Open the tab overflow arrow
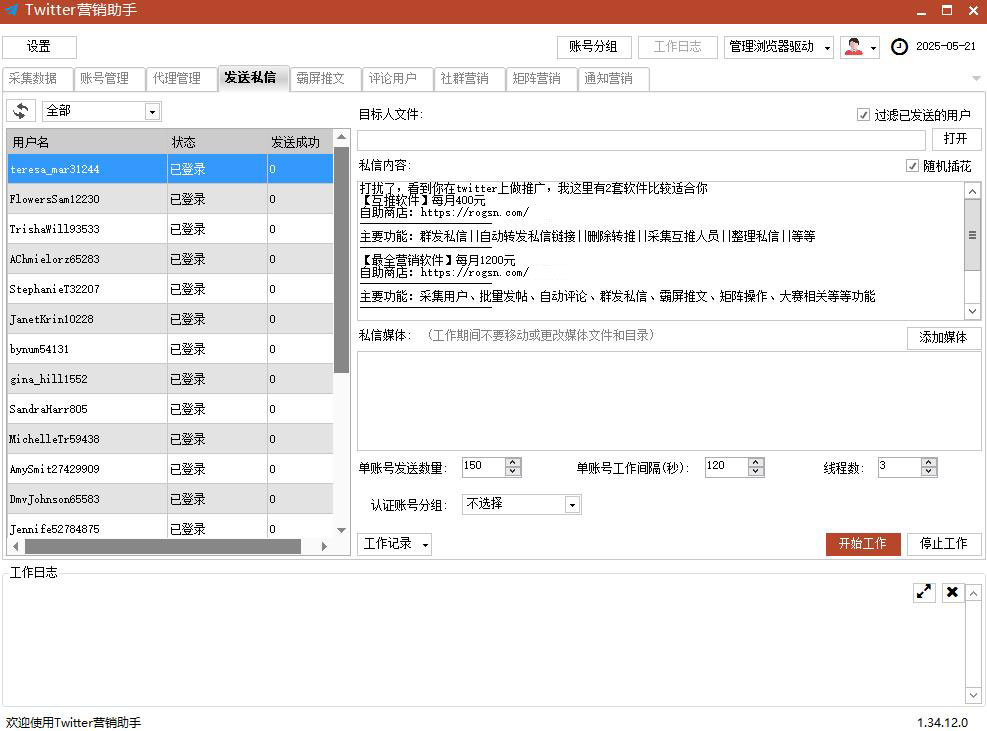 pyautogui.click(x=976, y=78)
